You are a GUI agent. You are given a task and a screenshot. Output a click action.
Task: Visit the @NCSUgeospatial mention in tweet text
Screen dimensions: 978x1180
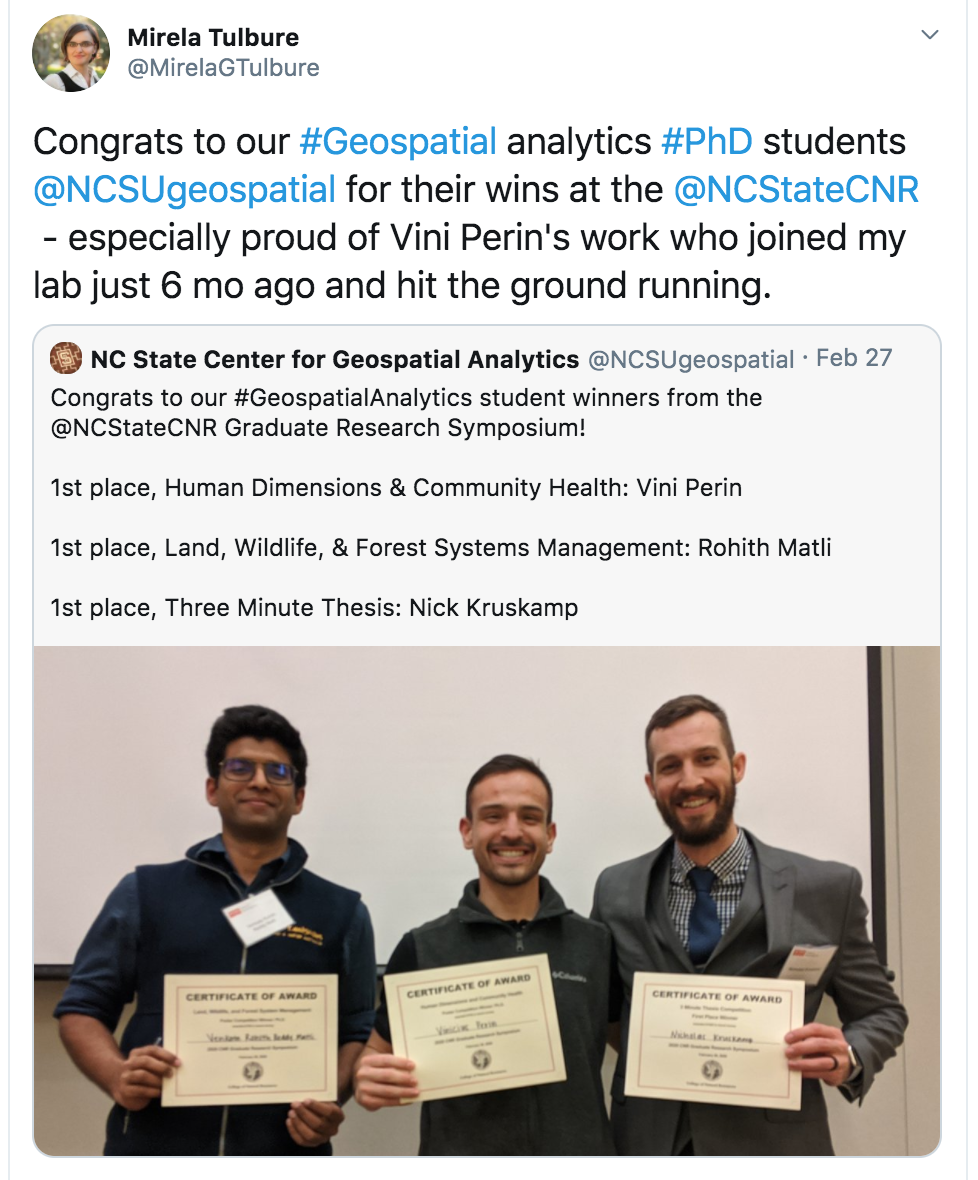184,190
